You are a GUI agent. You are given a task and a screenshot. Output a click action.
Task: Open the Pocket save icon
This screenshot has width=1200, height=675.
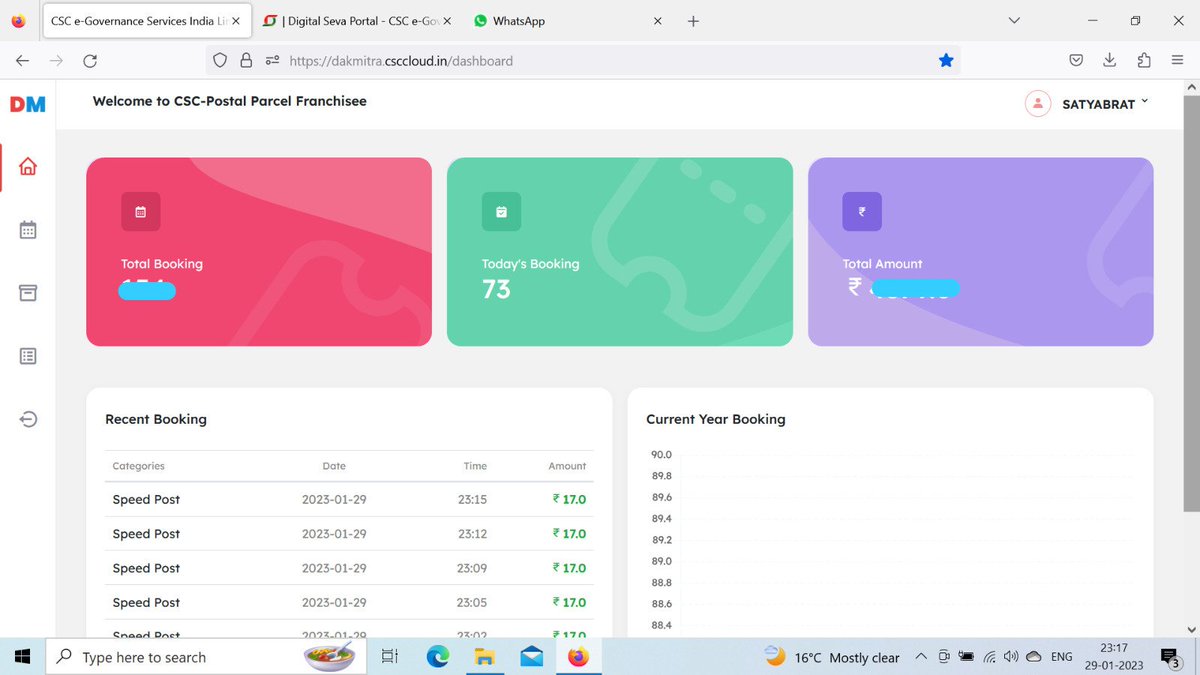click(x=1076, y=61)
